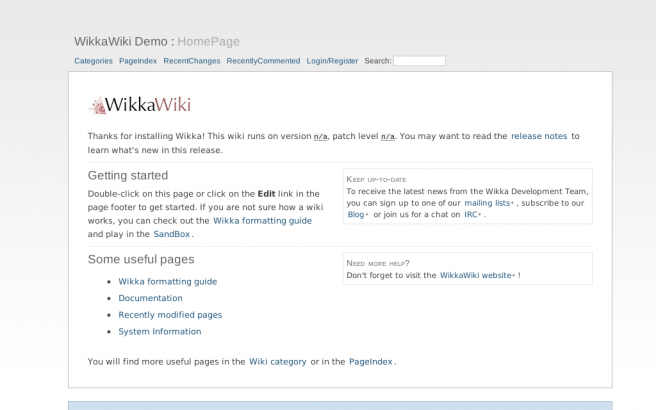Click the Some useful pages heading
656x410 pixels.
tap(141, 259)
